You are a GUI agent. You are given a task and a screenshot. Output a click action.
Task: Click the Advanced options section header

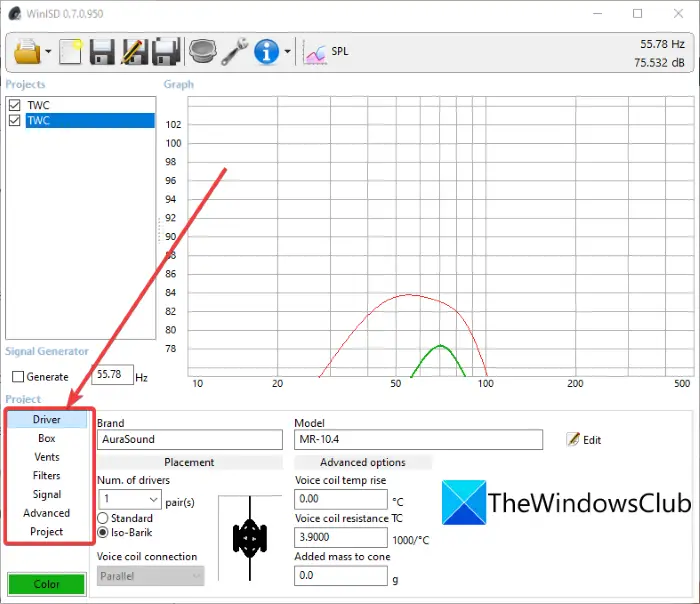pyautogui.click(x=362, y=462)
